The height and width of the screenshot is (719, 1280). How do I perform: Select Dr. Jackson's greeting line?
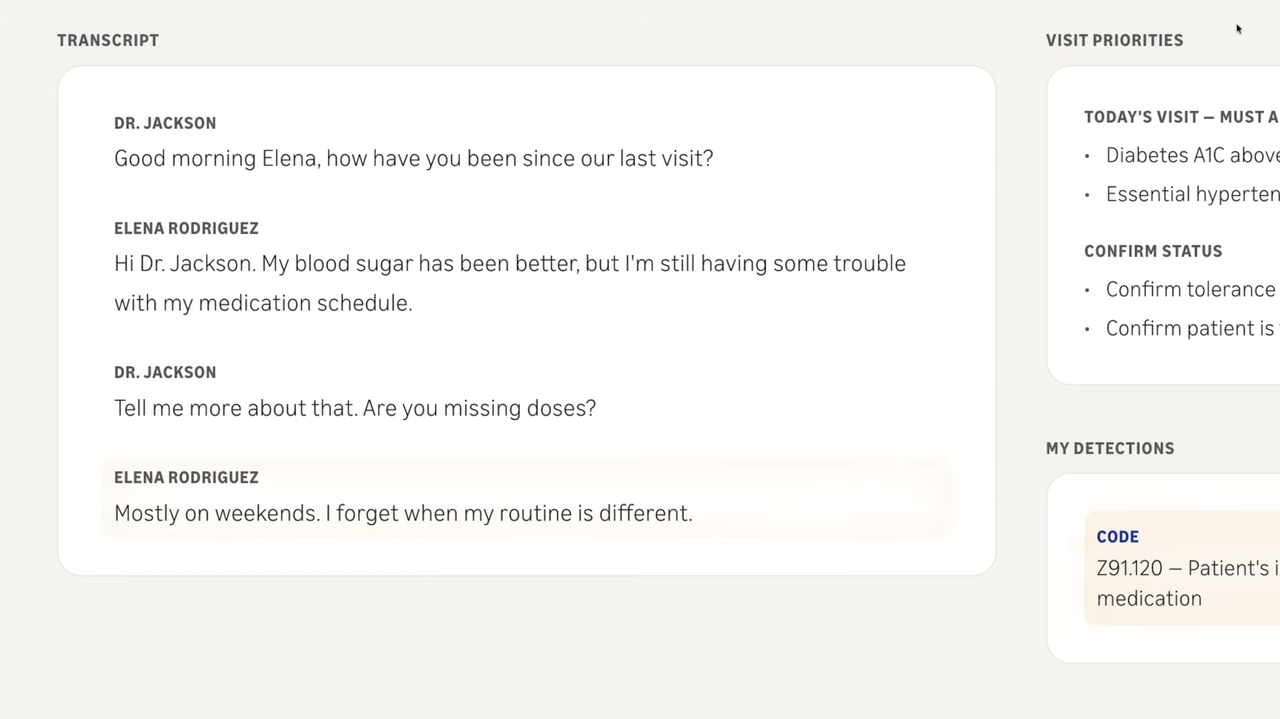(x=413, y=158)
